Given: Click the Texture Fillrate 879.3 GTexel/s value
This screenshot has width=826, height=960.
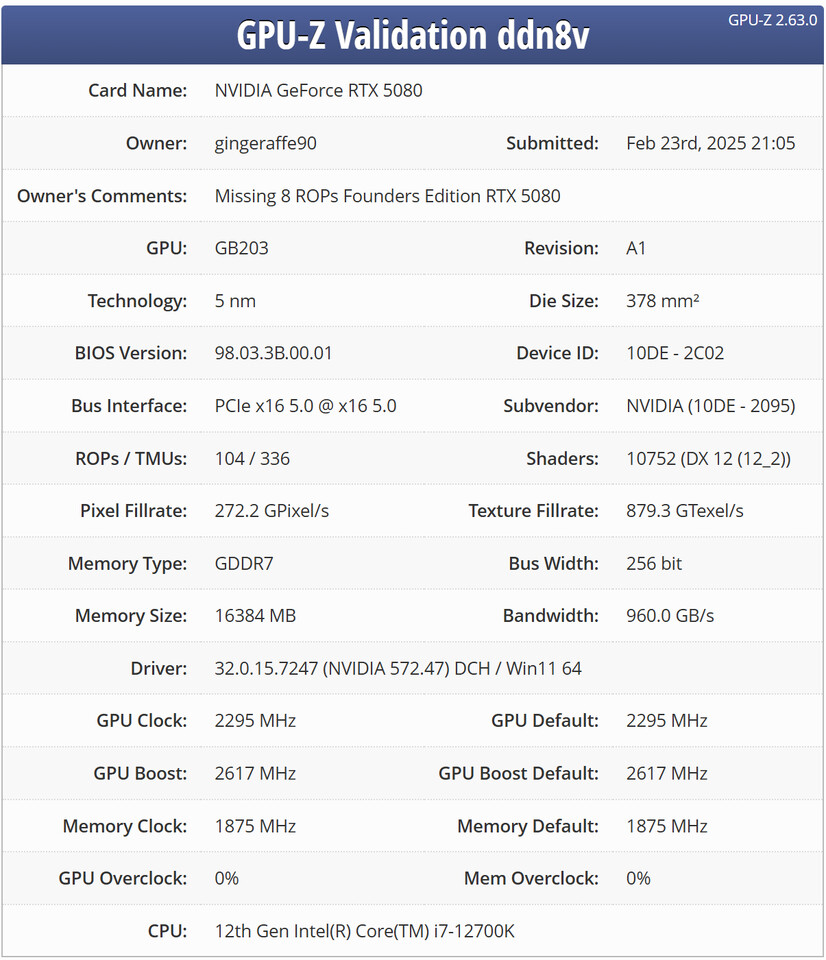Looking at the screenshot, I should (685, 511).
